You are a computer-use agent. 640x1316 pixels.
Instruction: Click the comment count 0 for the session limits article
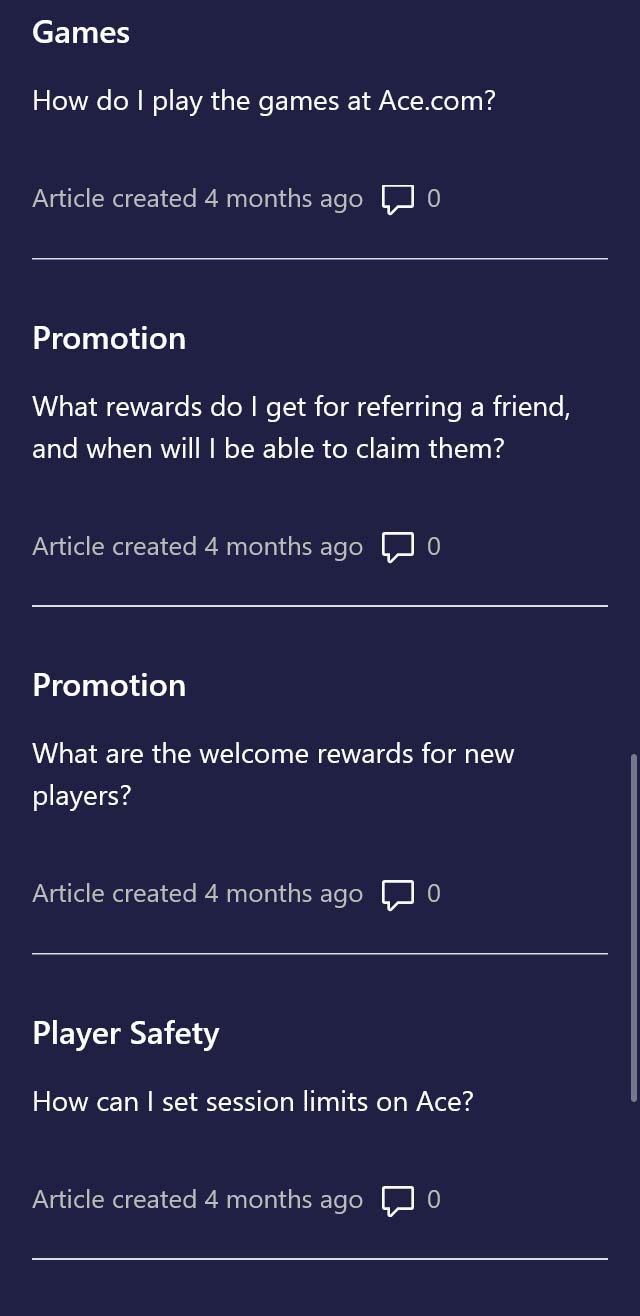click(x=434, y=1200)
